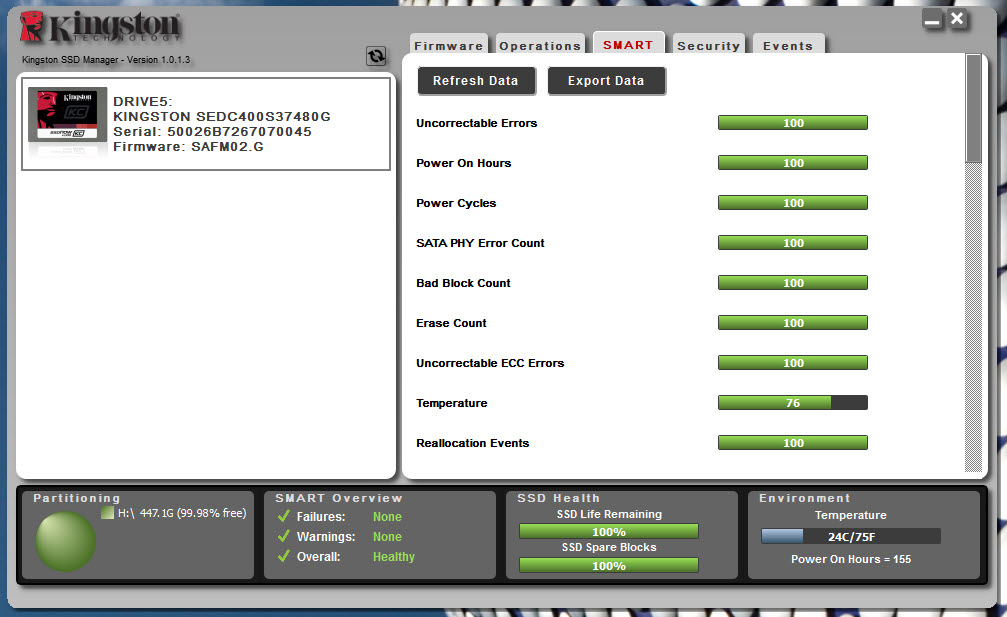Click the Firmware: SAFM02.G text

[x=188, y=146]
